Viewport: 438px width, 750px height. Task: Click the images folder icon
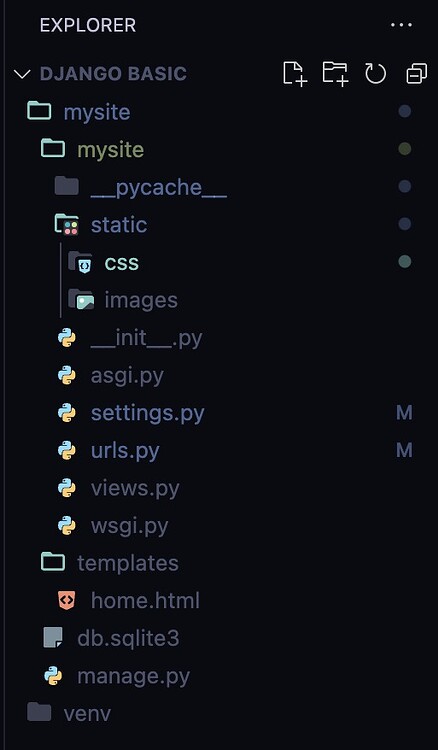pos(80,299)
